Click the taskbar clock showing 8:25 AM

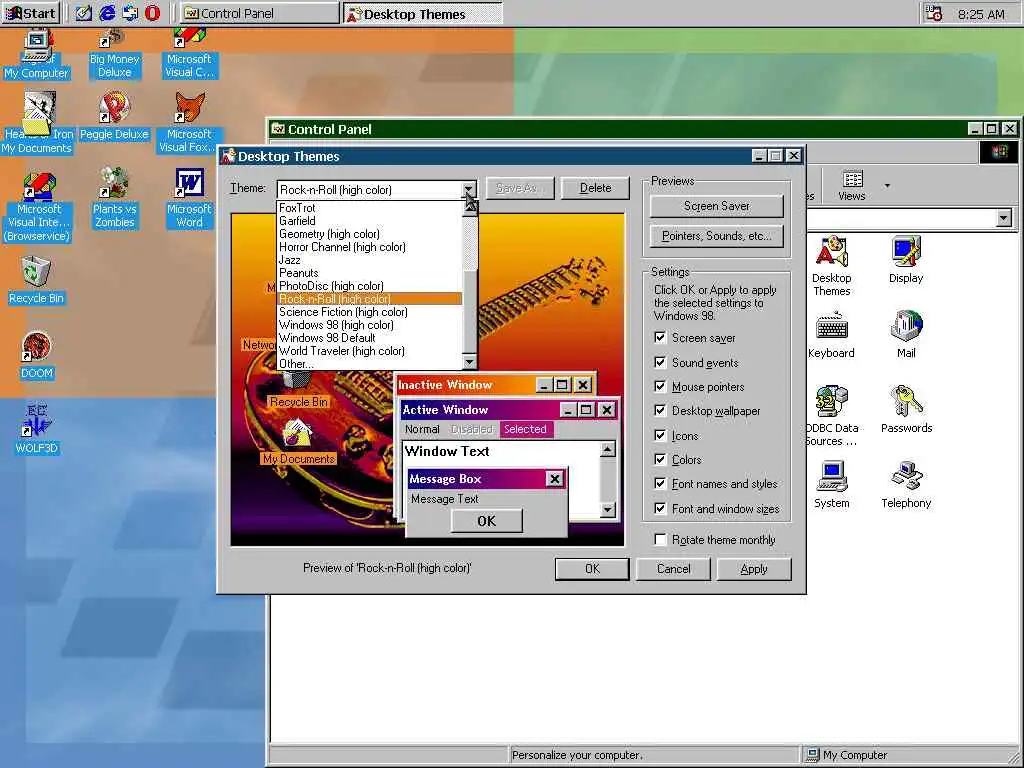pos(981,14)
